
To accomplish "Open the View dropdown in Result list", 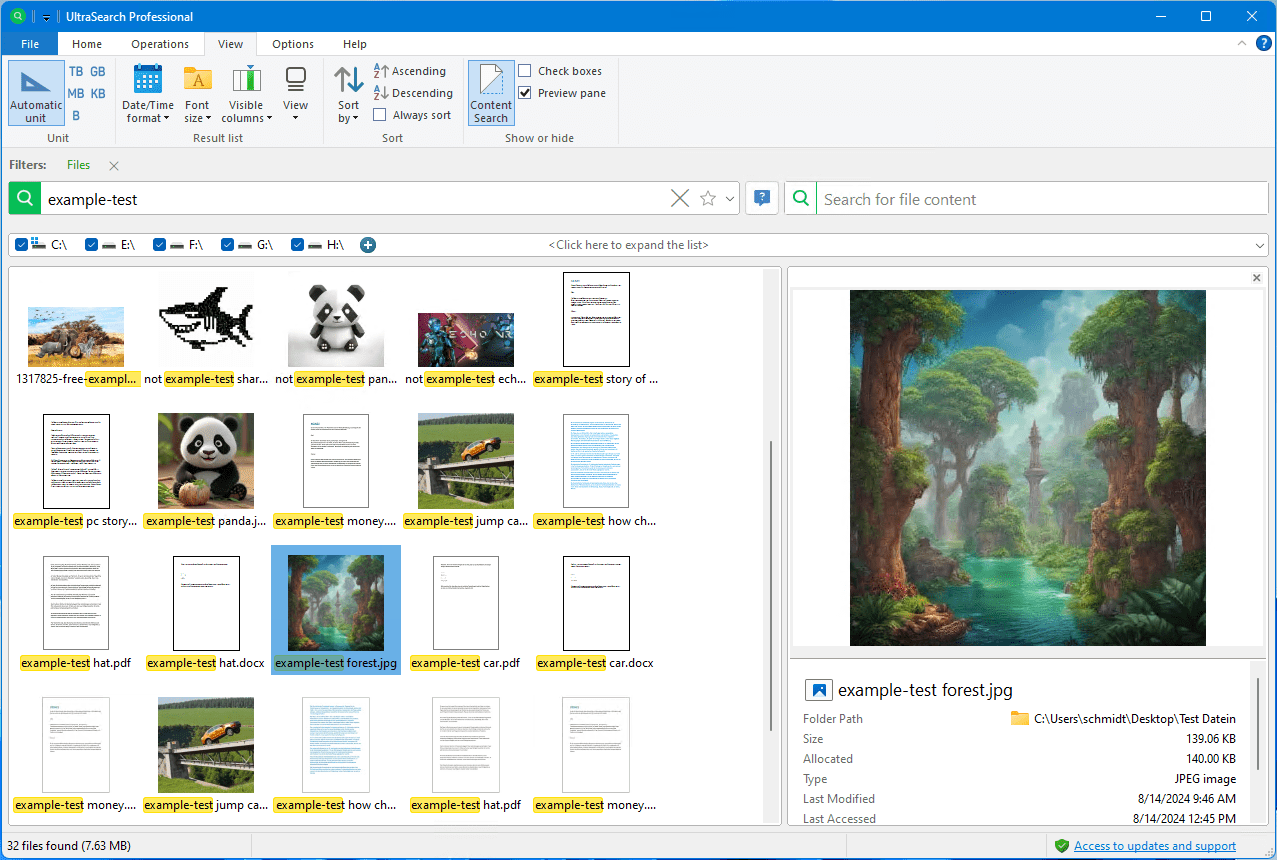I will [295, 93].
